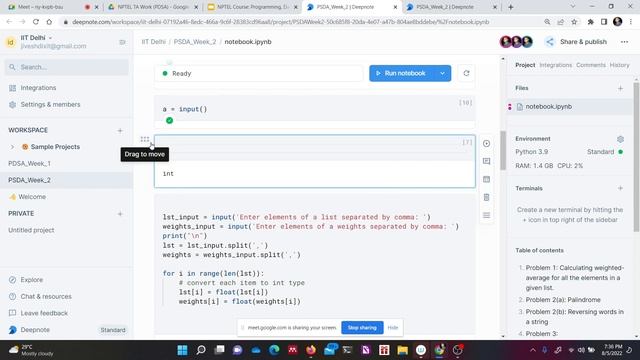Open Untitled project
The image size is (640, 360).
click(31, 230)
